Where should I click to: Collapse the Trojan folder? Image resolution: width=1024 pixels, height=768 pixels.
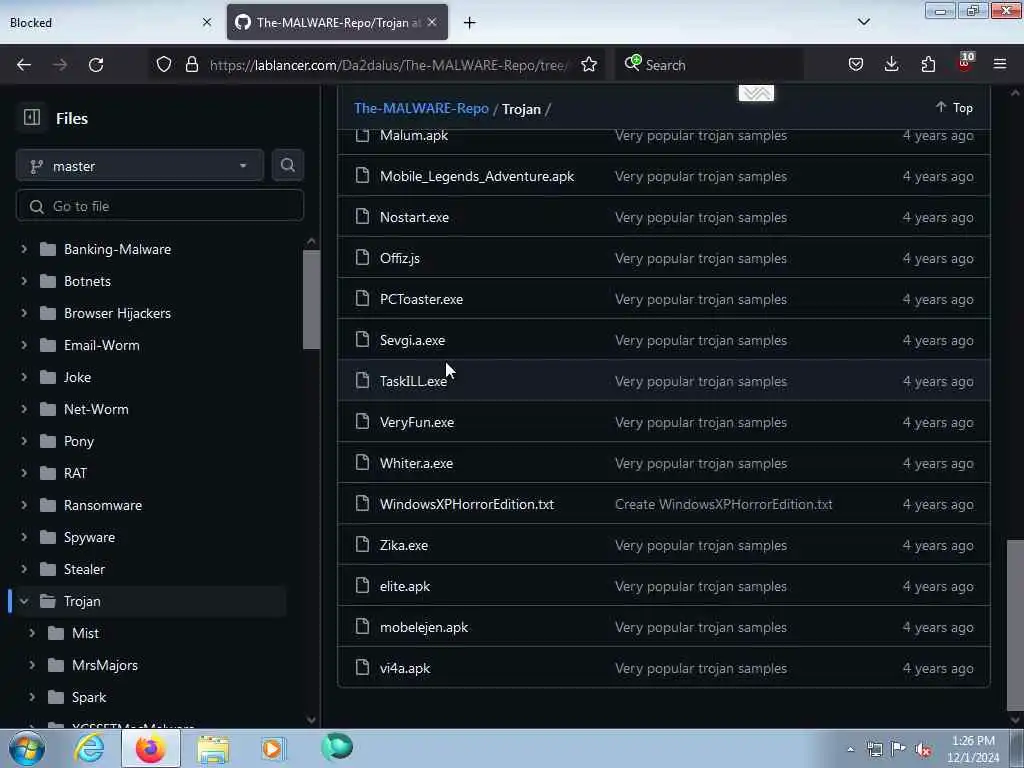24,601
